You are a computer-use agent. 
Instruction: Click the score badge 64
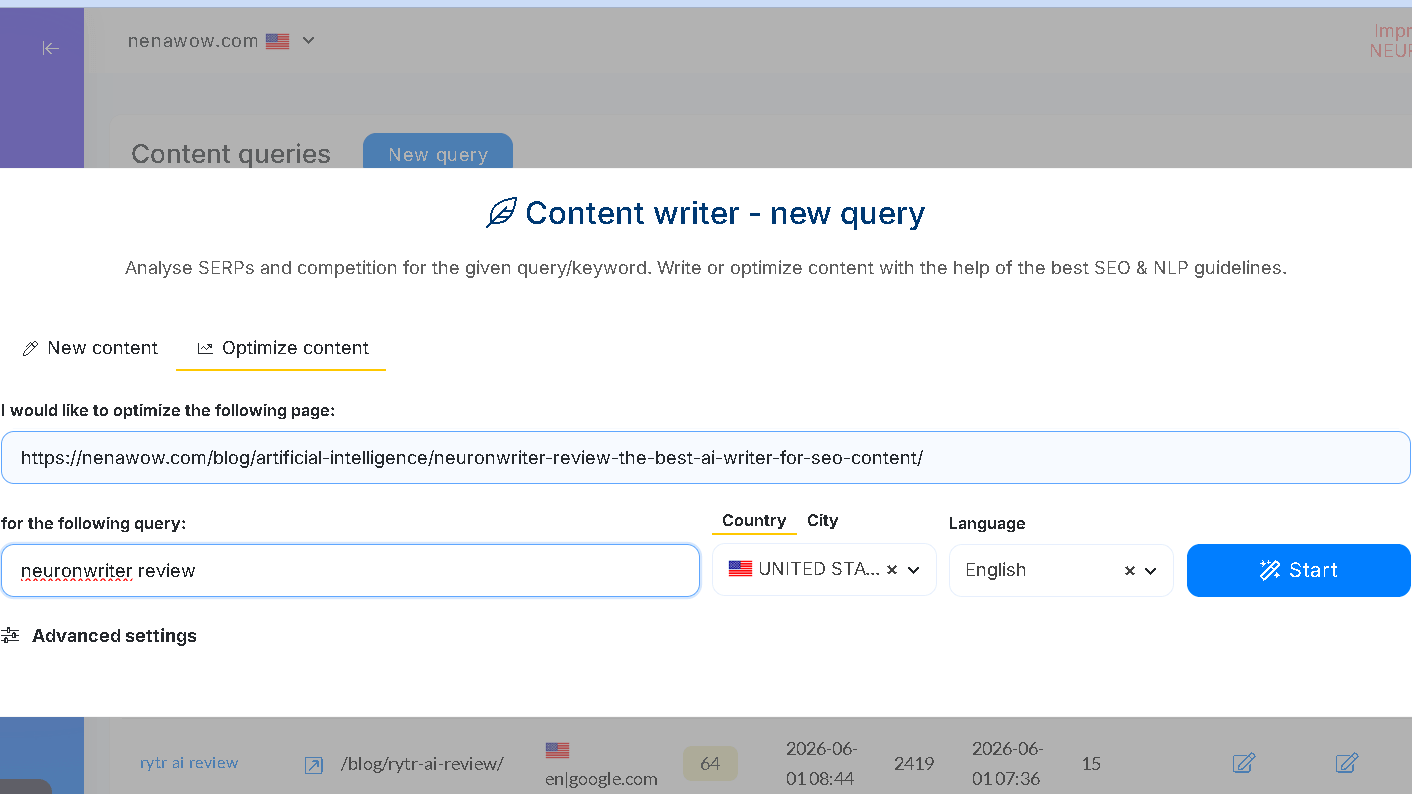pyautogui.click(x=710, y=764)
